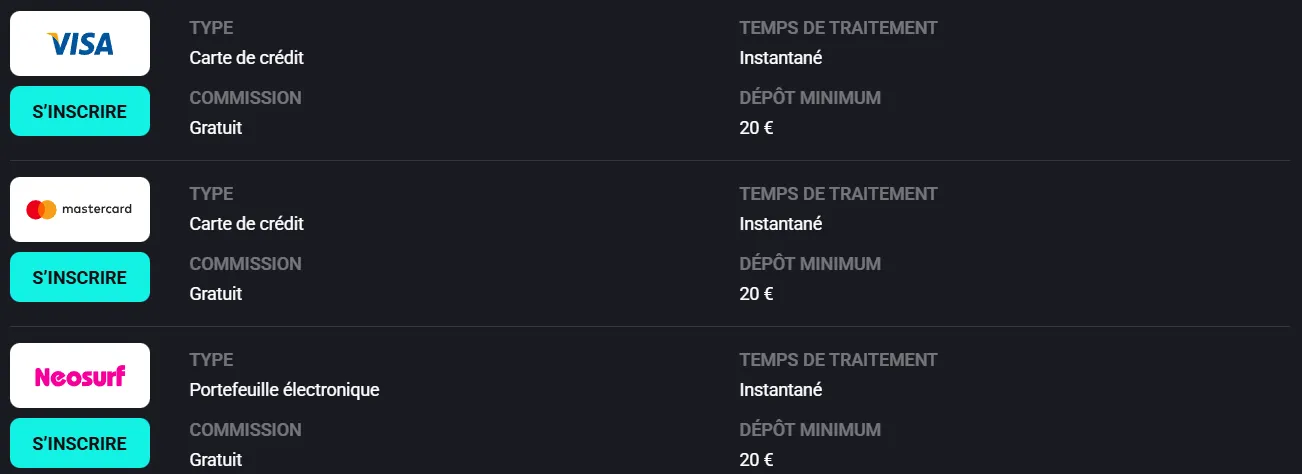Screen dimensions: 1302x474
Task: Click the Visa logo
Action: [x=80, y=44]
